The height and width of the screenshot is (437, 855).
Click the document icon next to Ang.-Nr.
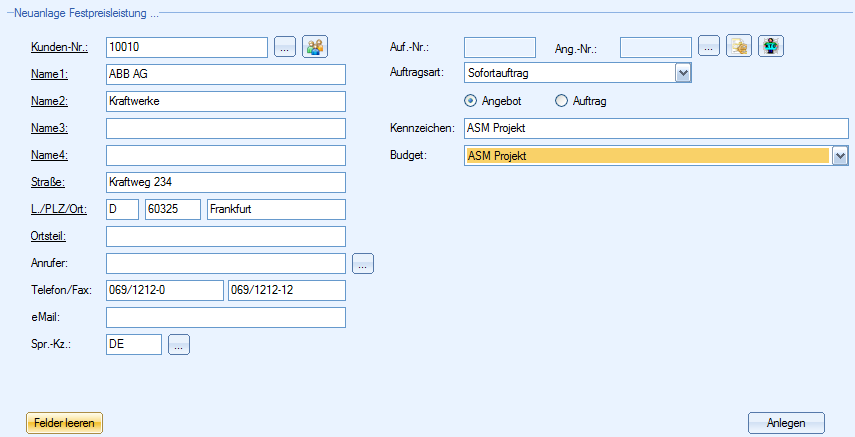point(739,46)
